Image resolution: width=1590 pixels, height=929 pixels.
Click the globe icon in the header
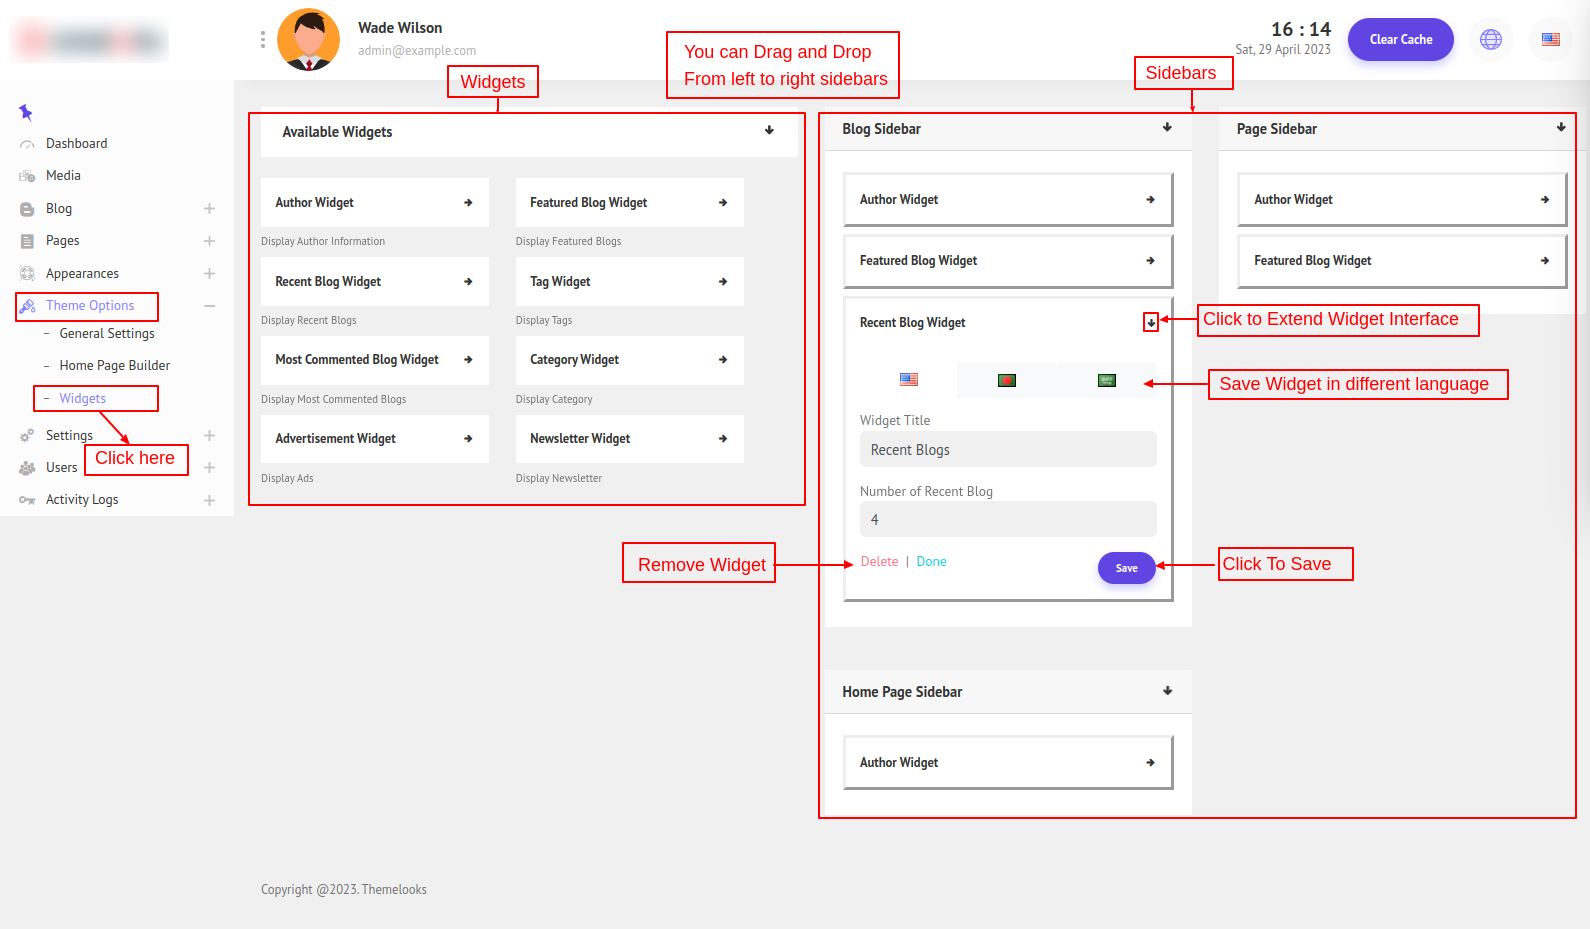(x=1490, y=40)
